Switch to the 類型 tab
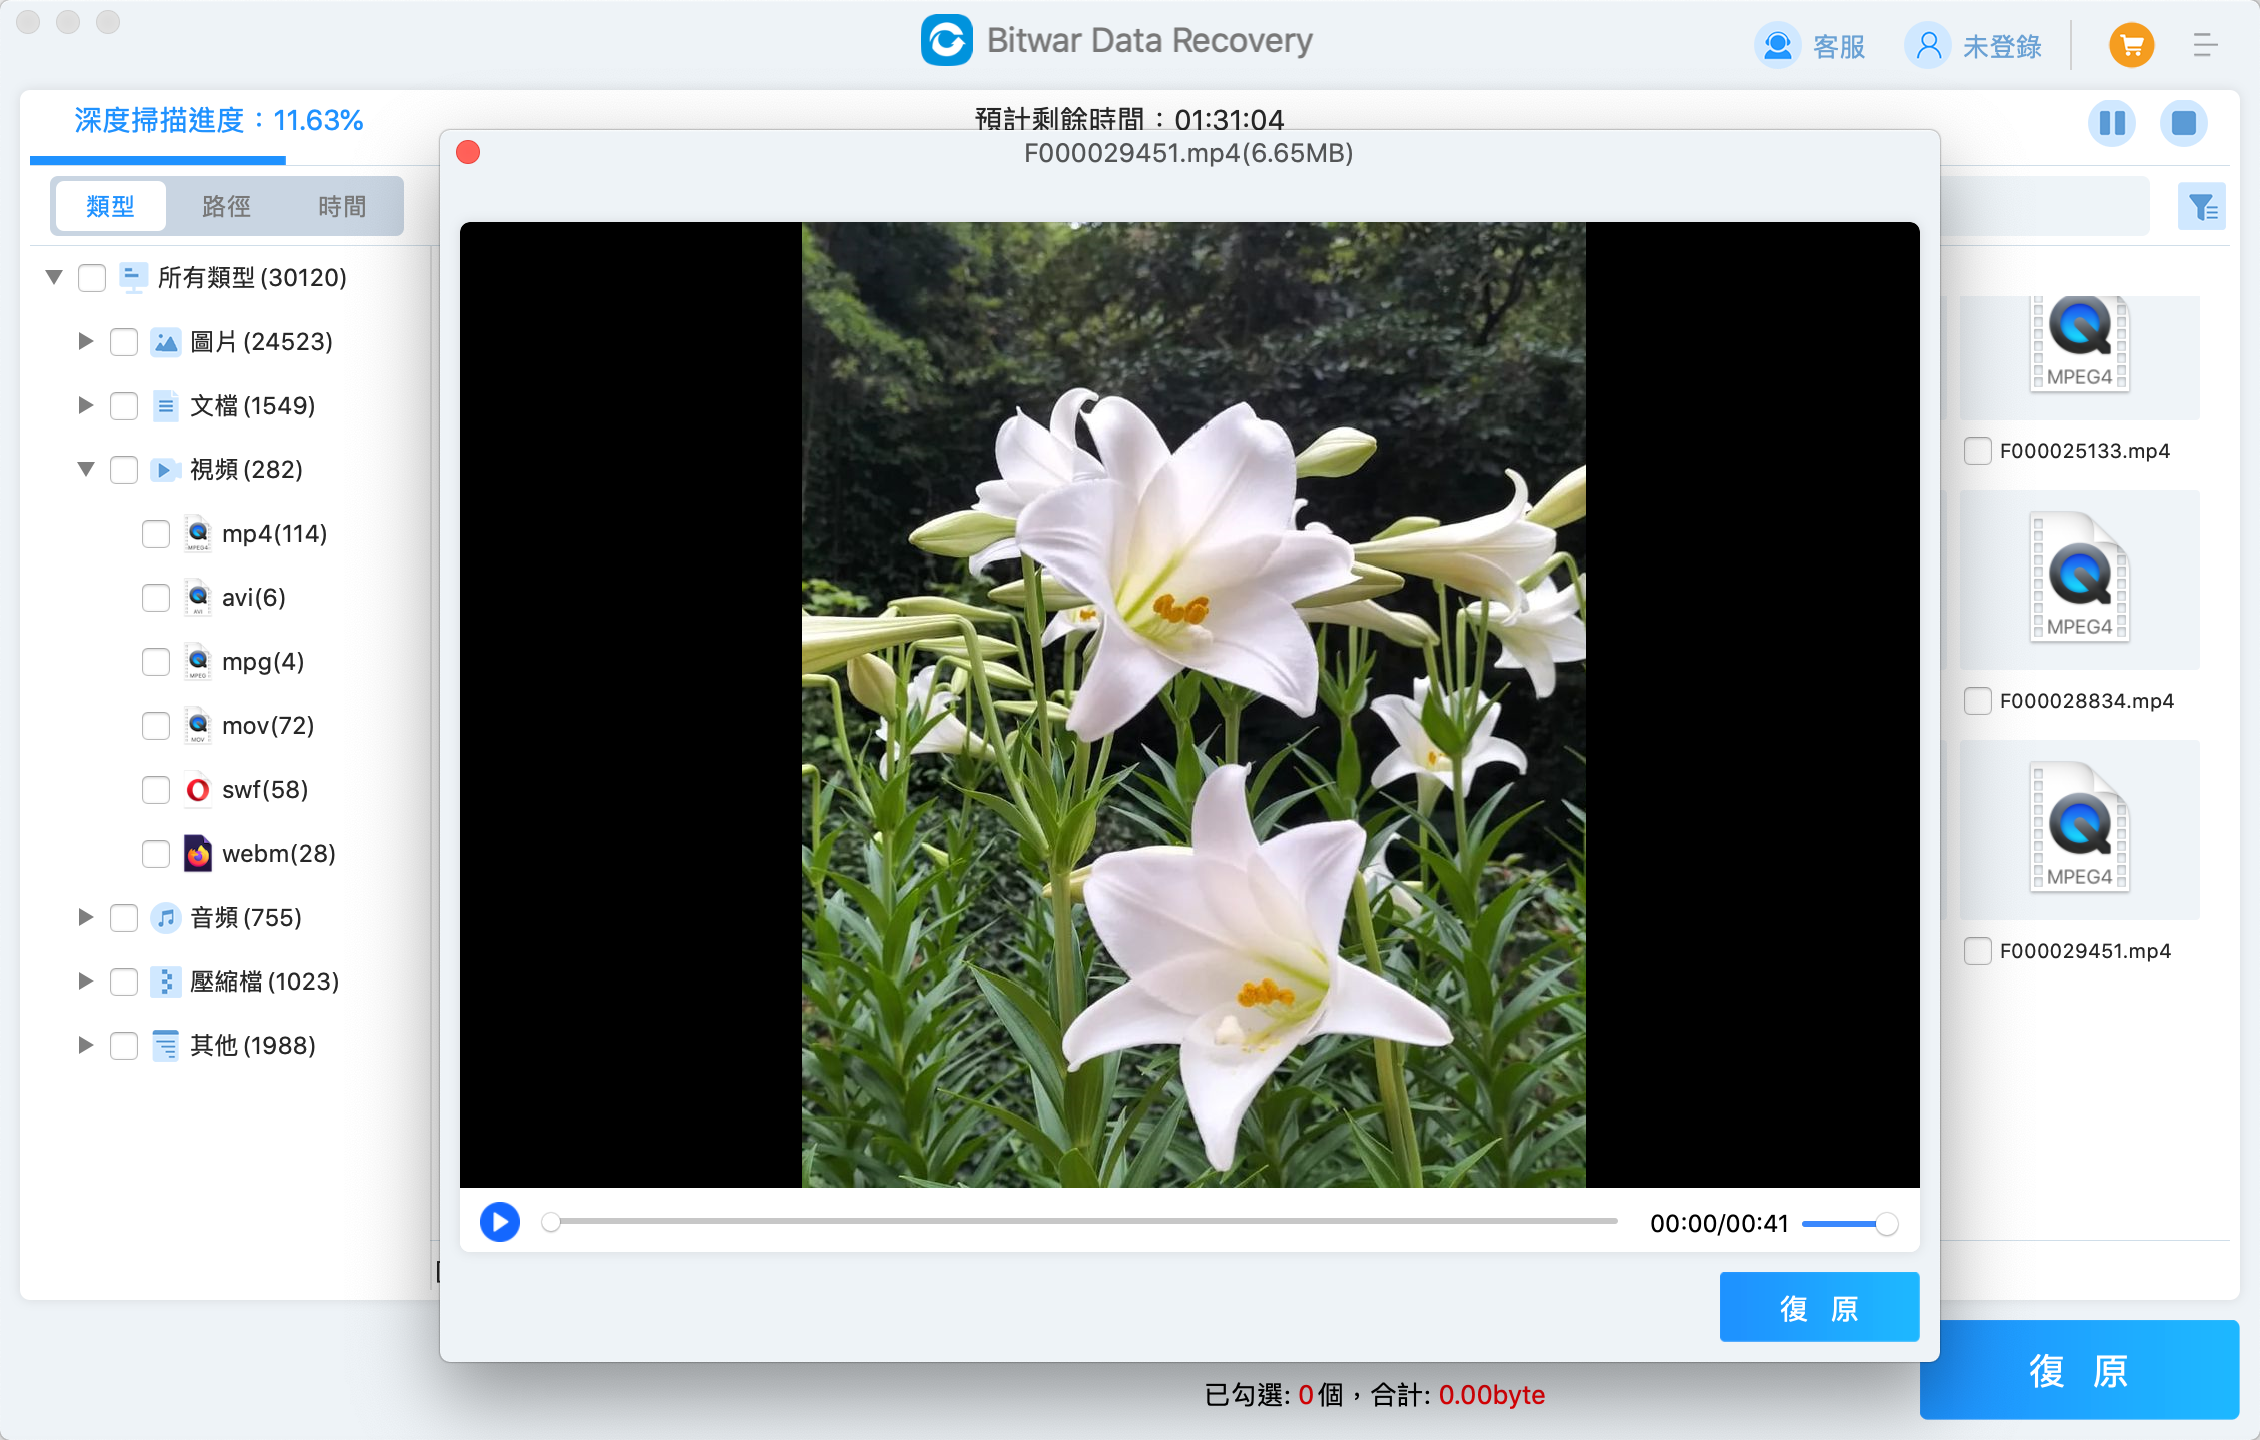 (111, 207)
